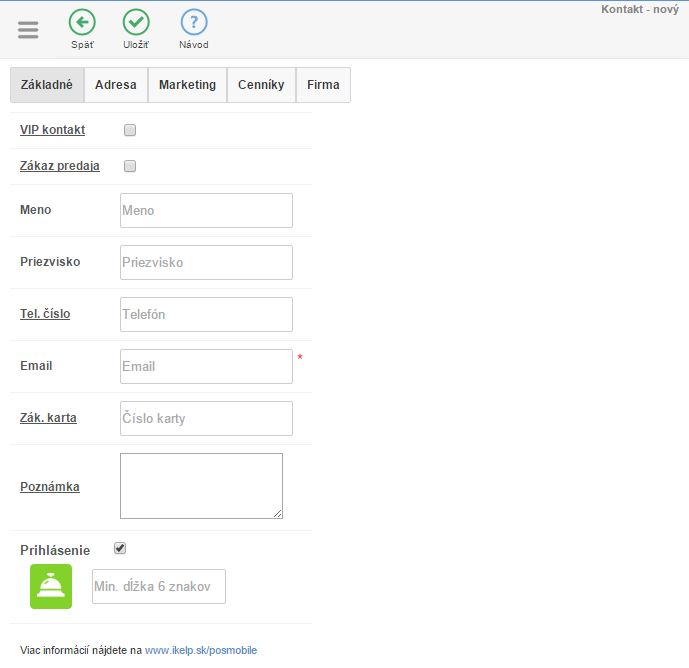Viewport: 689px width, 668px height.
Task: Open the Návod help question icon
Action: coord(194,22)
